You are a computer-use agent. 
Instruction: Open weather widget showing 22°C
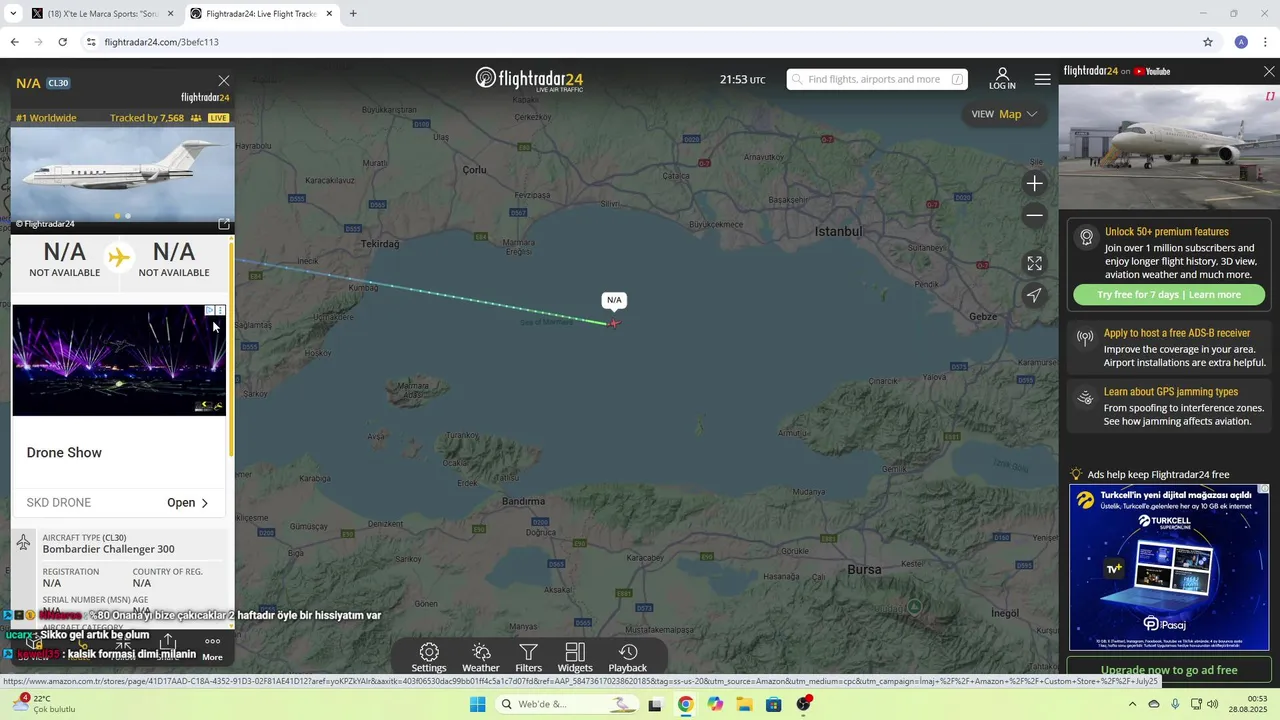pos(43,704)
